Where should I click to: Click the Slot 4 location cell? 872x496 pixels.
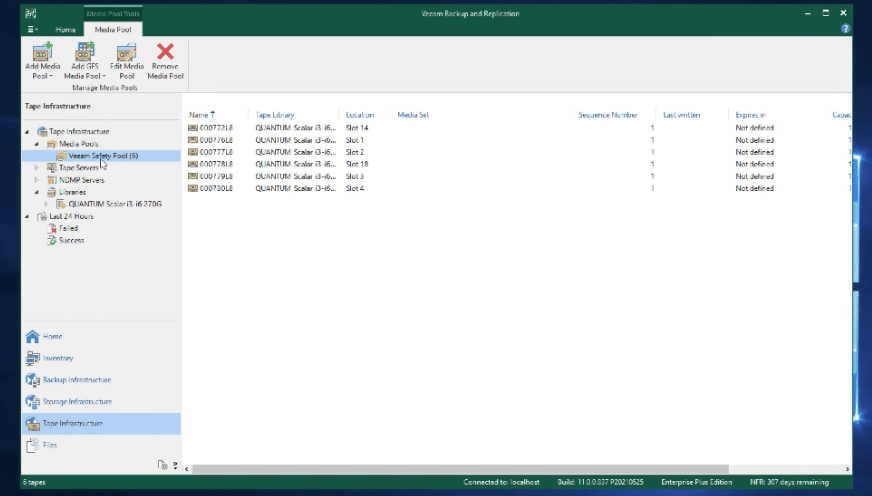coord(355,189)
